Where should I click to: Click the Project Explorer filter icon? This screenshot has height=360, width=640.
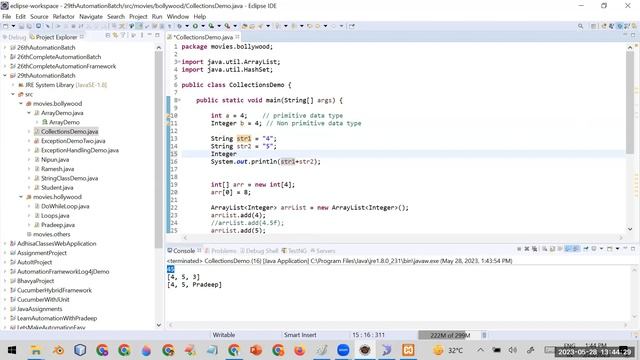pyautogui.click(x=123, y=36)
